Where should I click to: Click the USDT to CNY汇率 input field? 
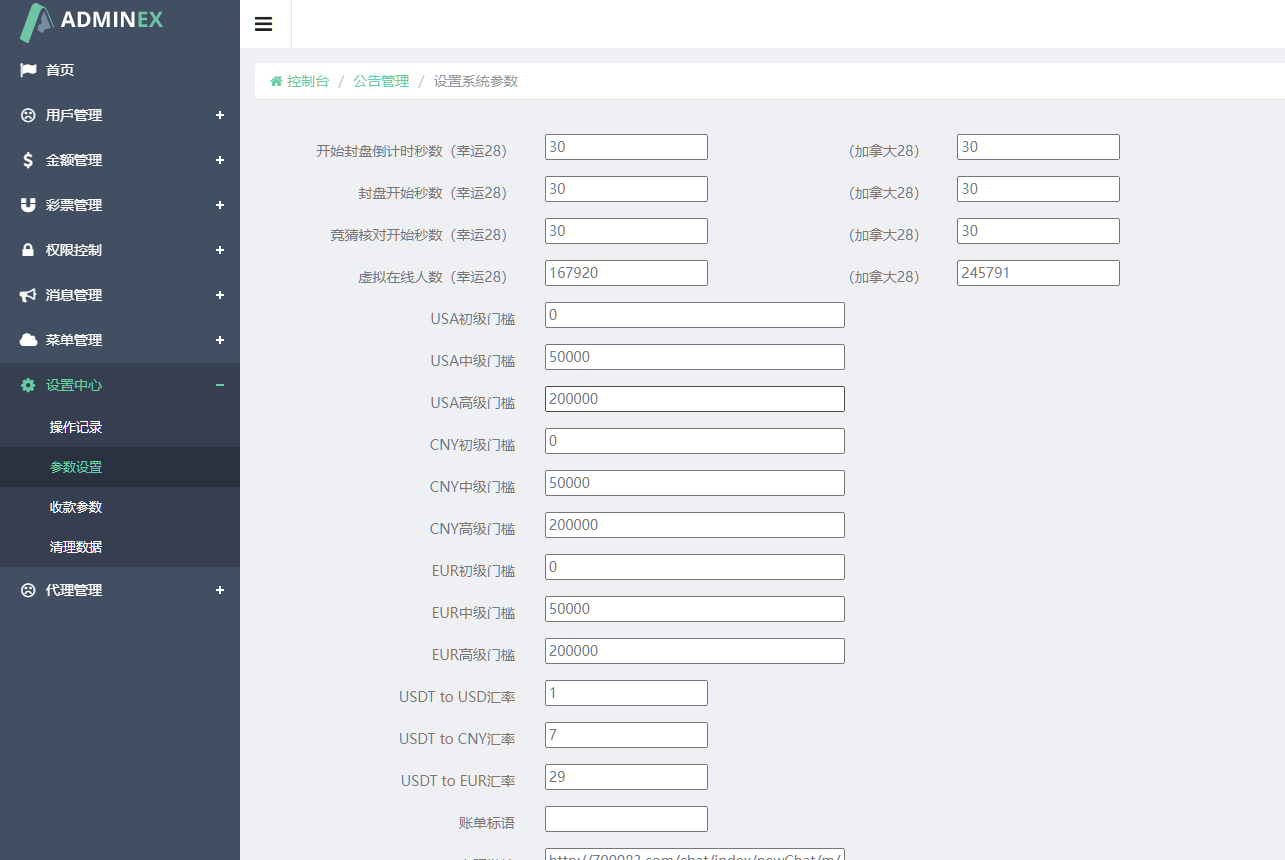pos(626,735)
